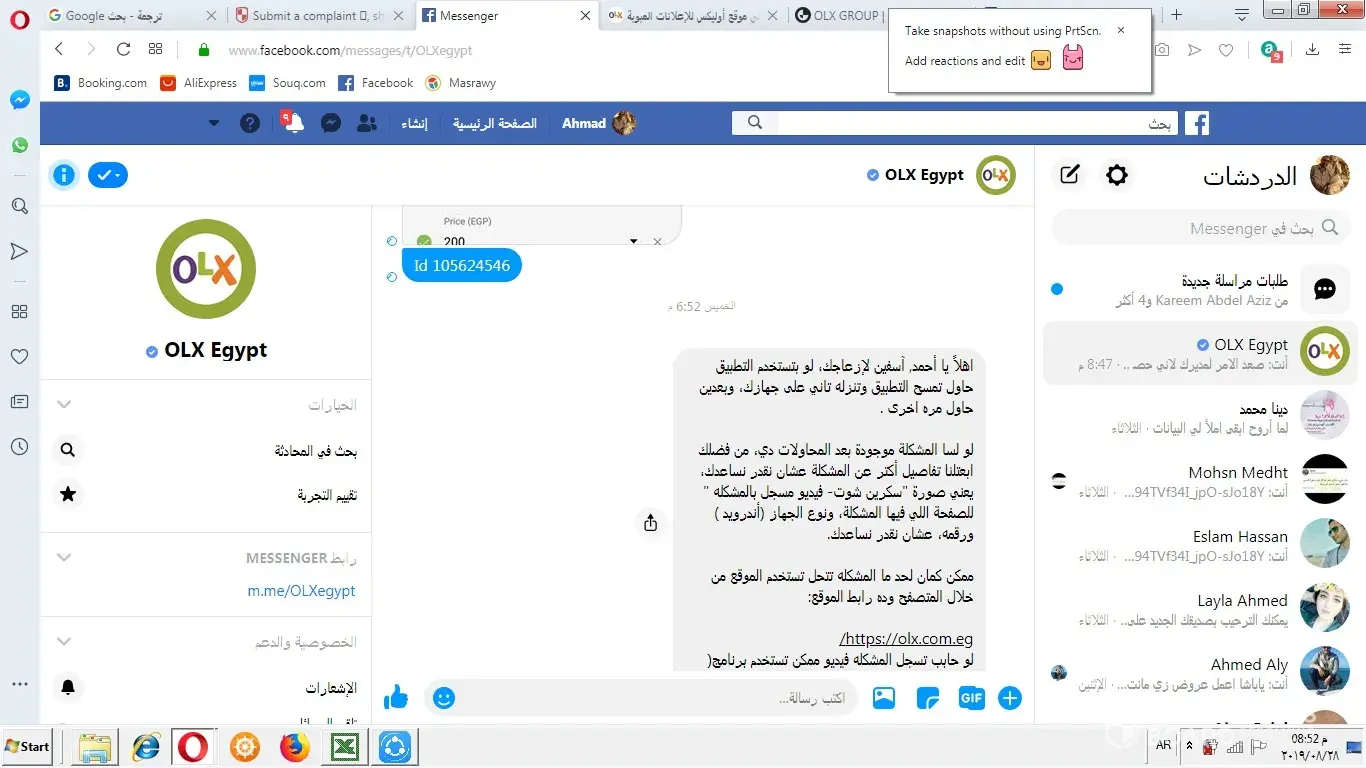Click the Messenger search field

coord(1200,228)
